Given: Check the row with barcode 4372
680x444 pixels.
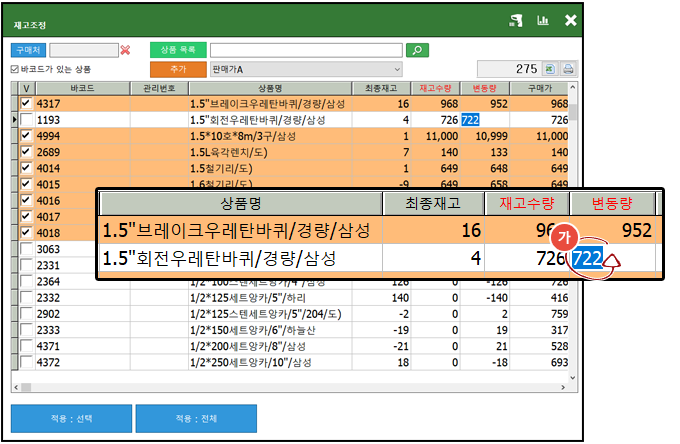Looking at the screenshot, I should pos(26,362).
